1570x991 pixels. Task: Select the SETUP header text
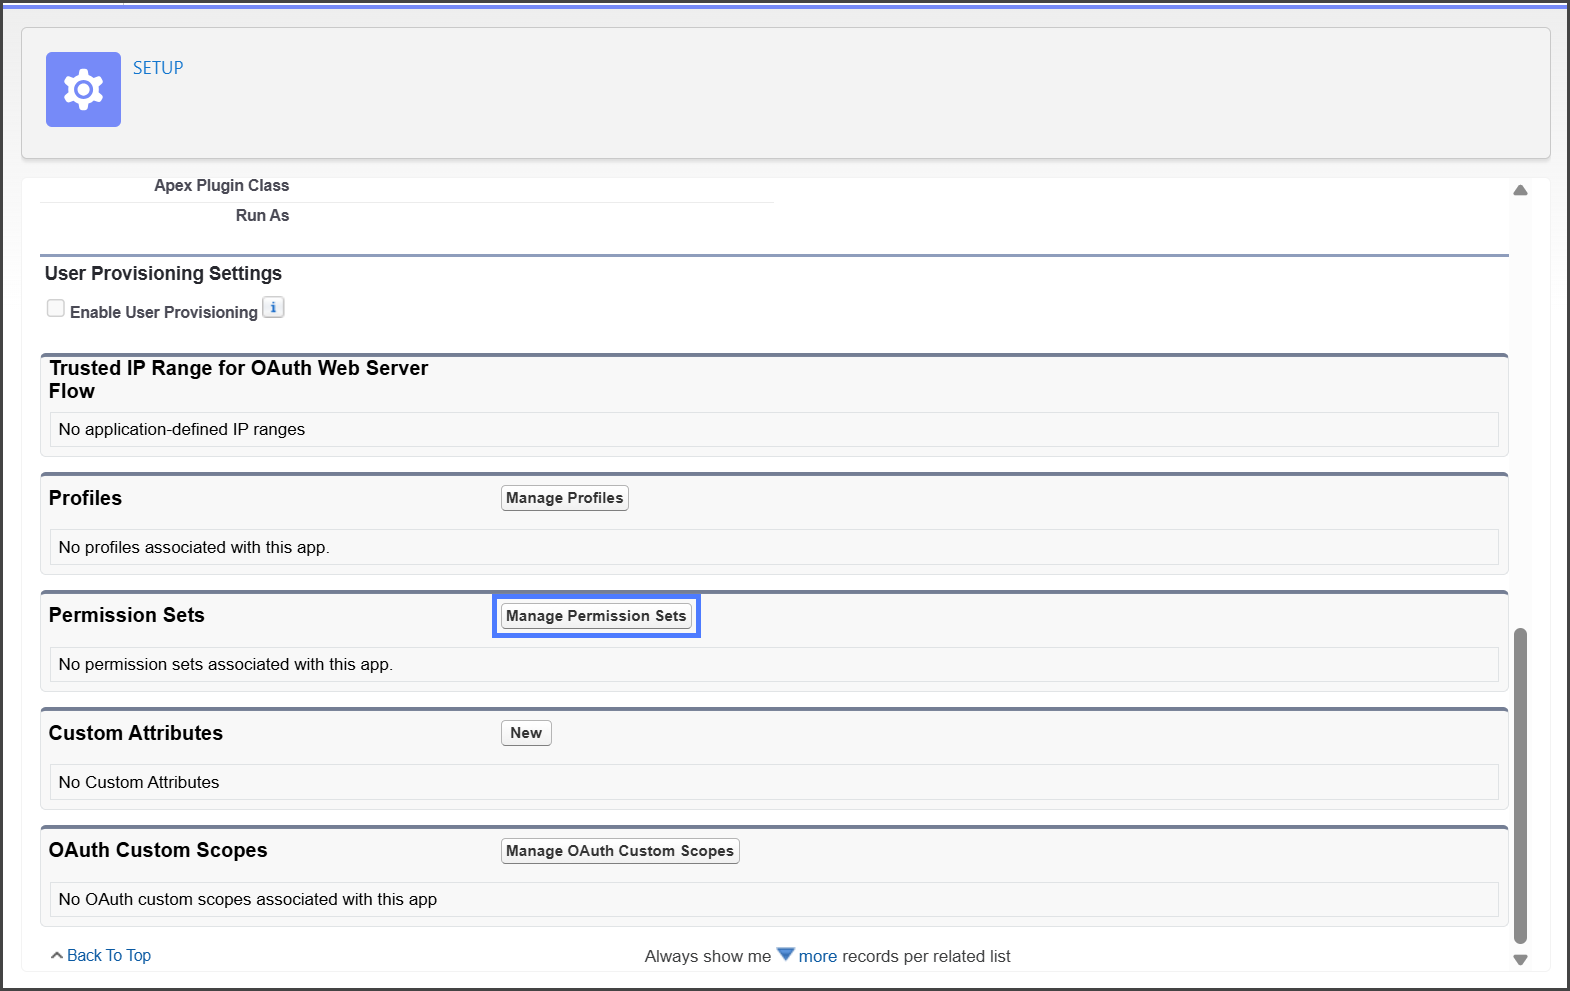point(158,68)
